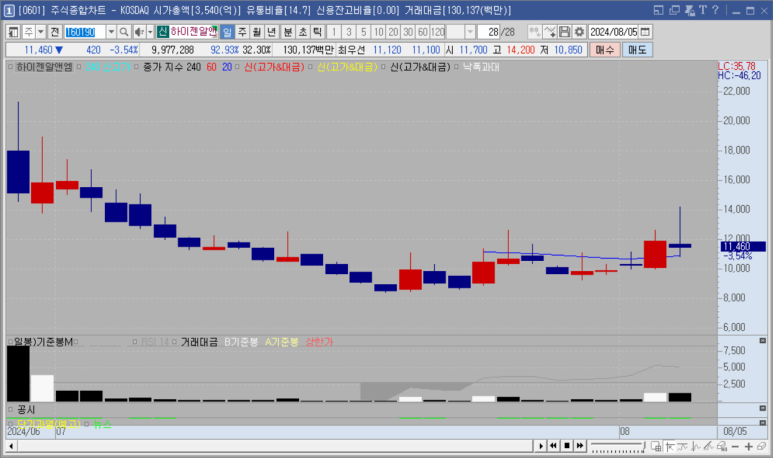
Task: Click the horizontal scrollbar left arrow
Action: tap(11, 446)
